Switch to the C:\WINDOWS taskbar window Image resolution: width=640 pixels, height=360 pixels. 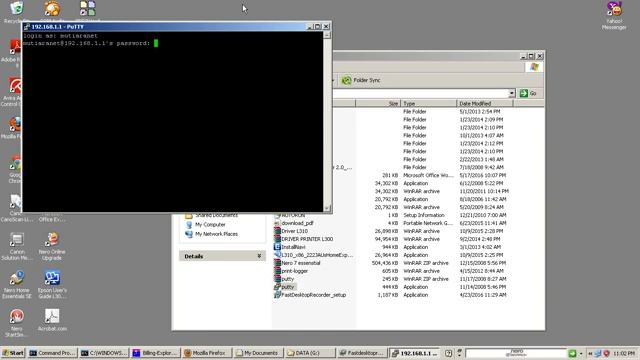pos(104,353)
